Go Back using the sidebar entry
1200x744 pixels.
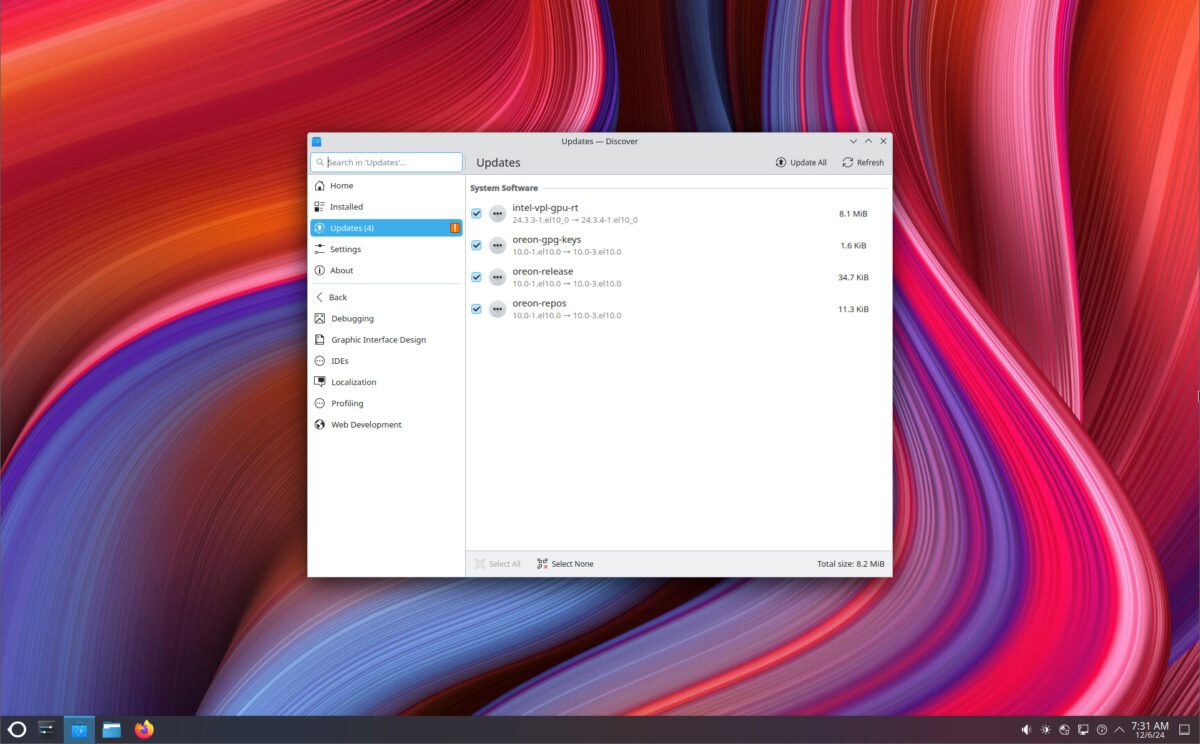point(337,297)
